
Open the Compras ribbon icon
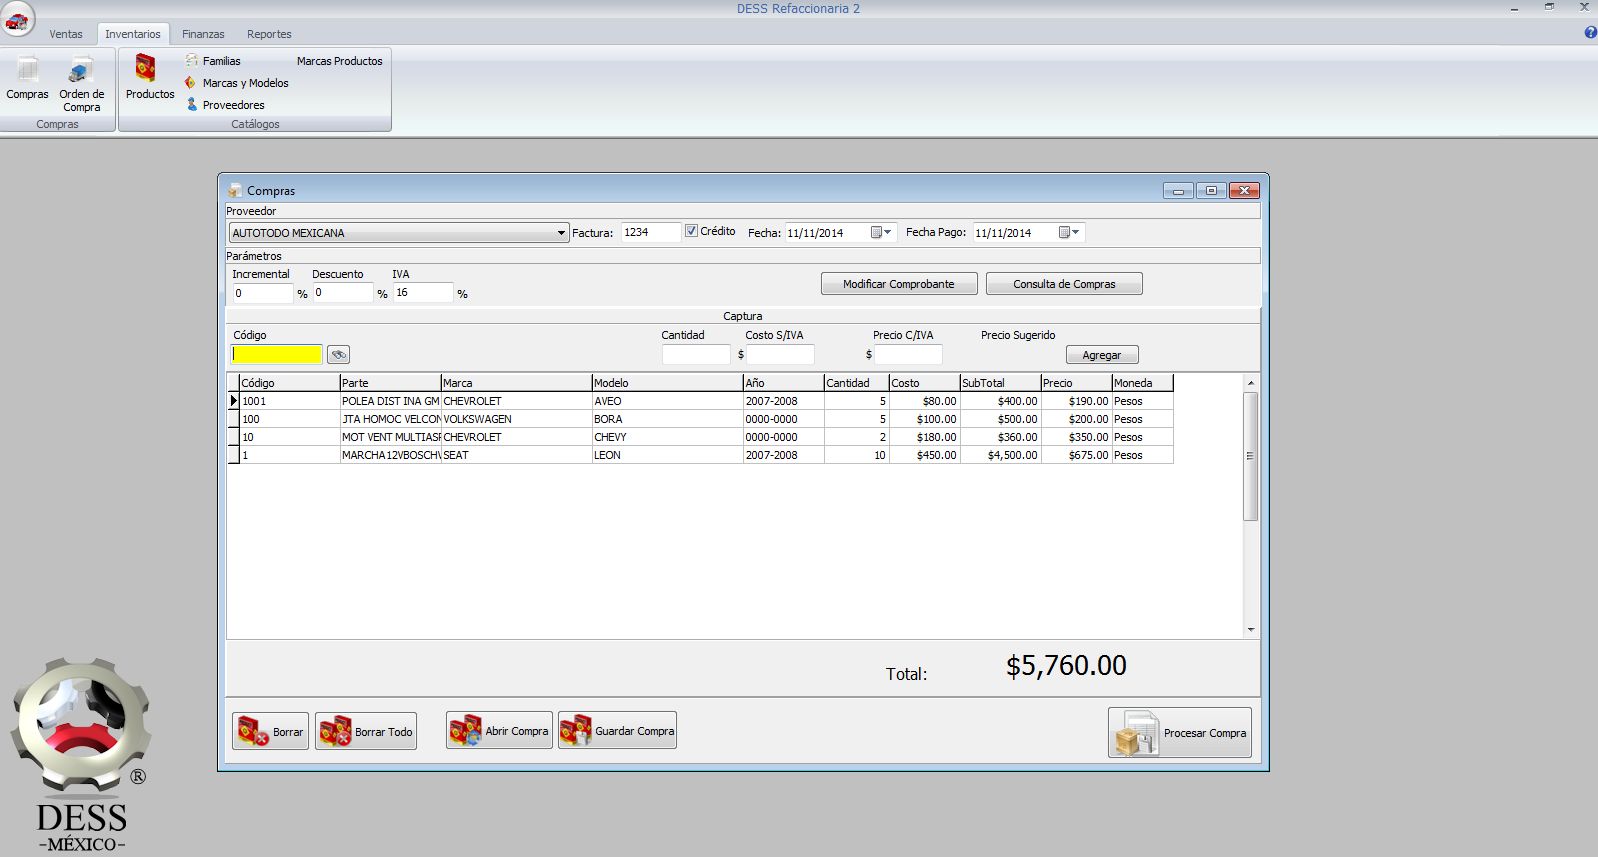pos(27,78)
